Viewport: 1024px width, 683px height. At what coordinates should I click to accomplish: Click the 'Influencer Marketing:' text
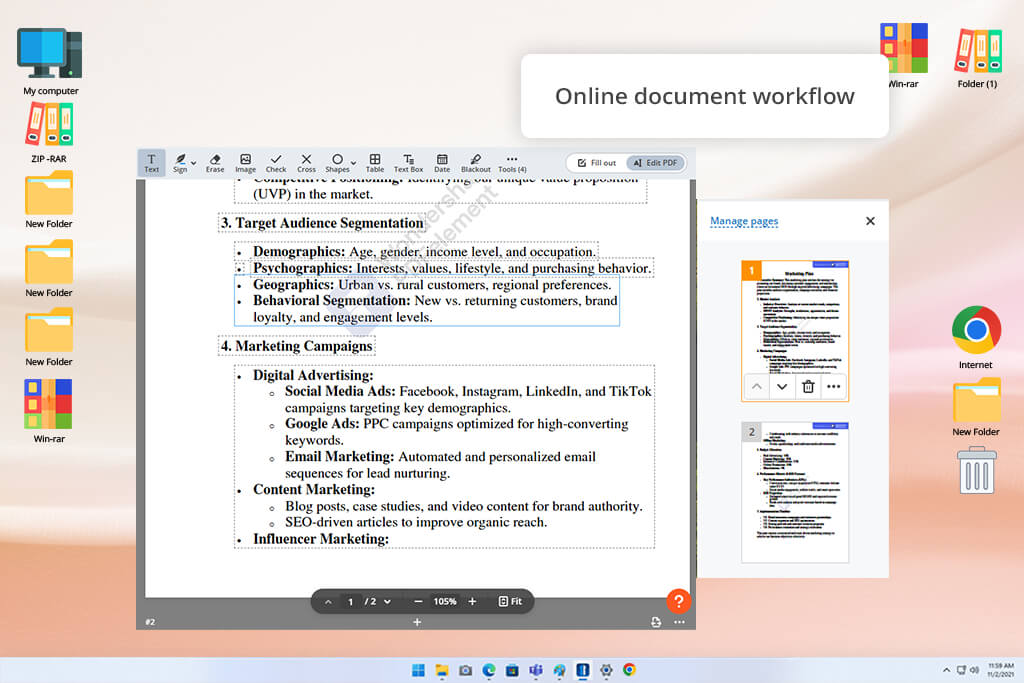(321, 539)
